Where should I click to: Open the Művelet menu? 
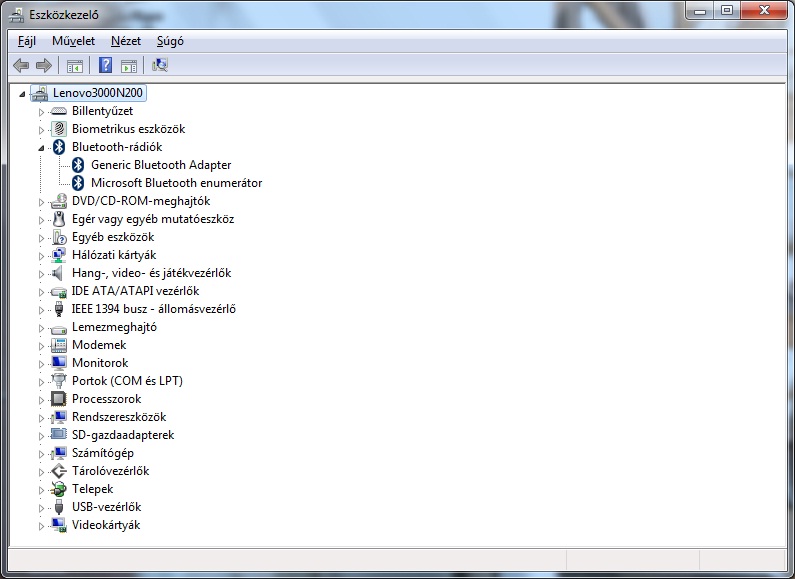pyautogui.click(x=74, y=41)
